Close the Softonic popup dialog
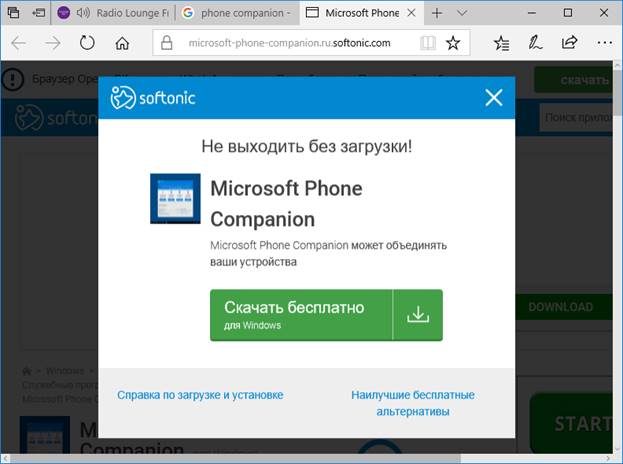The image size is (623, 464). (x=493, y=97)
